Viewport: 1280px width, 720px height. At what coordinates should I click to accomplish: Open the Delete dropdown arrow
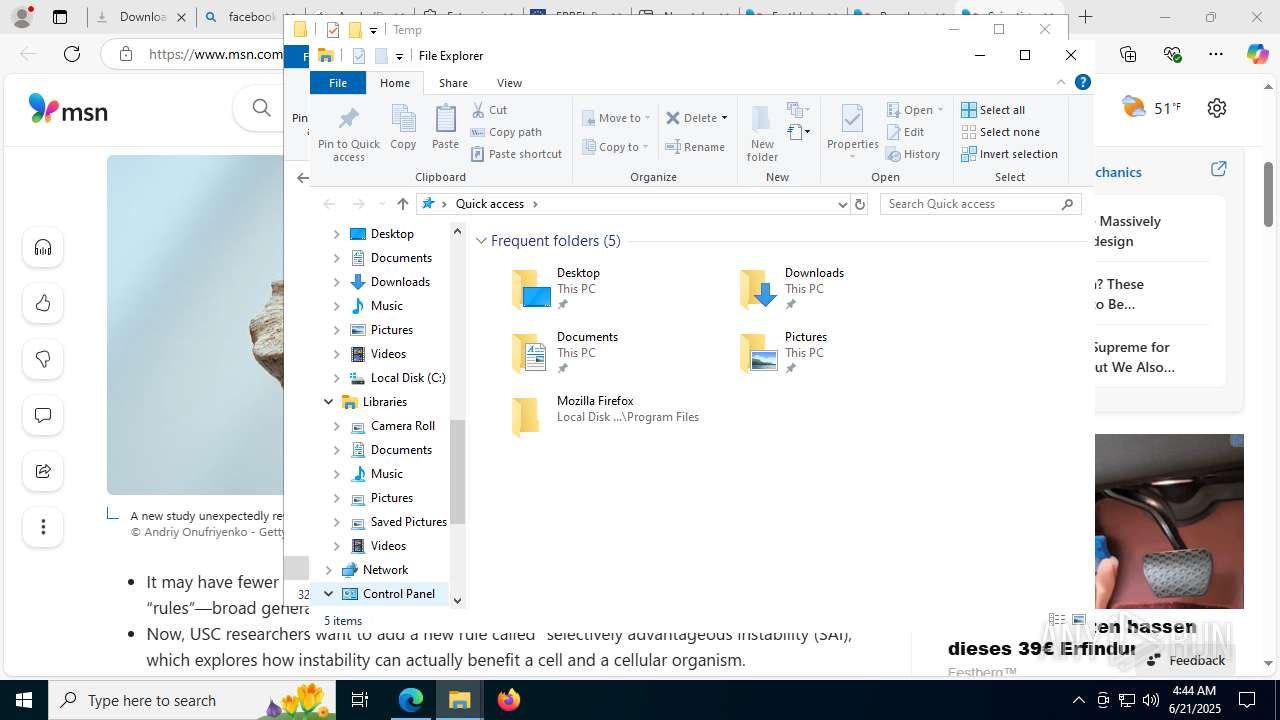724,118
